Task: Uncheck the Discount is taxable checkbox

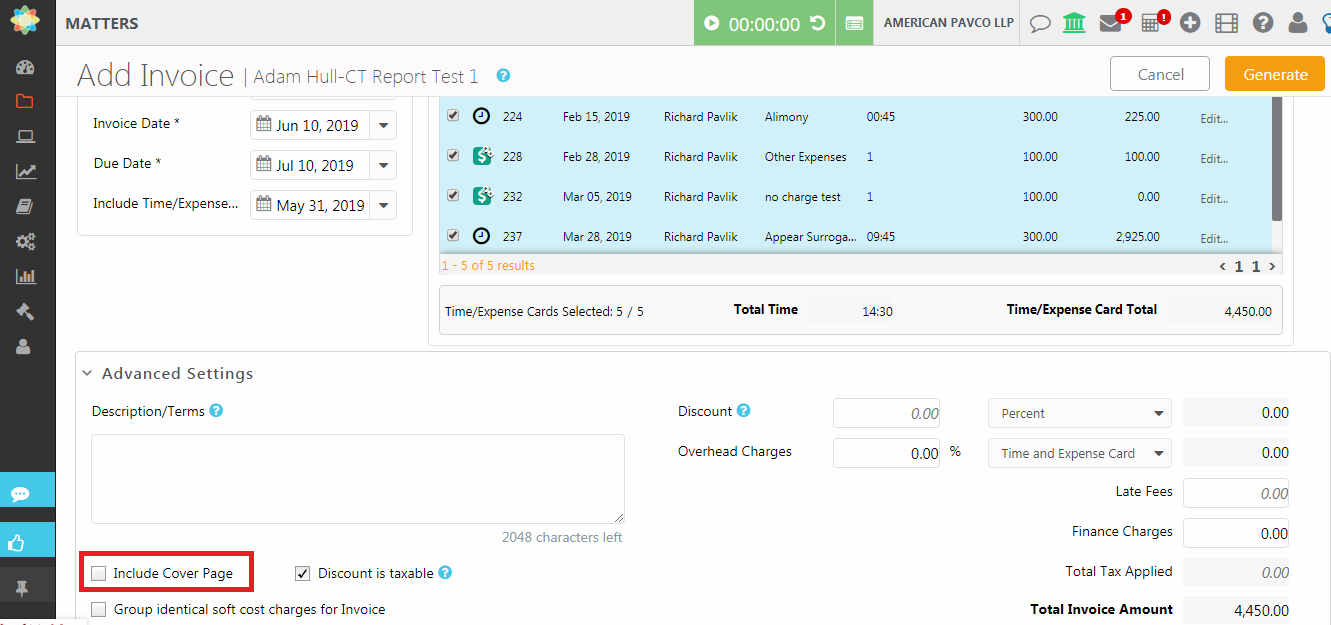Action: tap(303, 573)
